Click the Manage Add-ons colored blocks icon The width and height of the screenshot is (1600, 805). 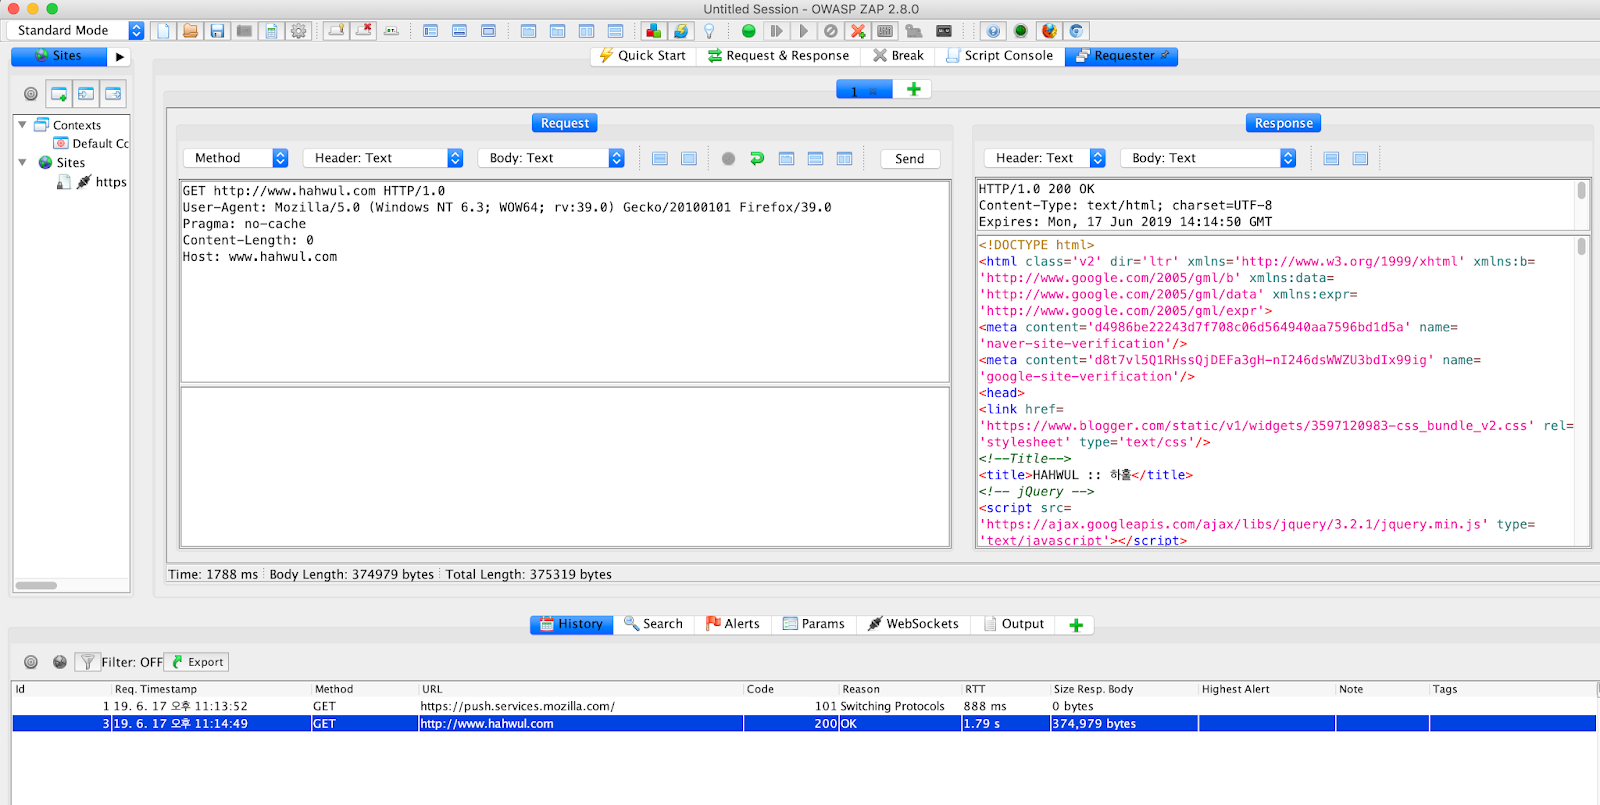tap(653, 31)
